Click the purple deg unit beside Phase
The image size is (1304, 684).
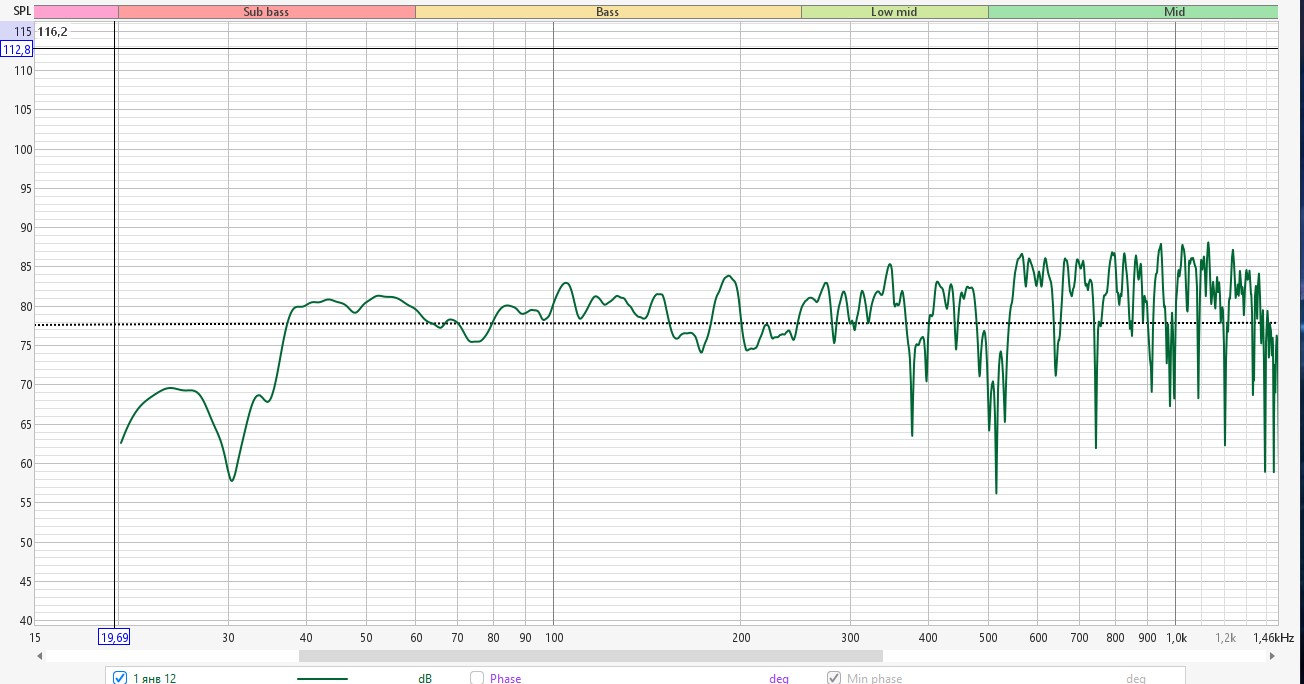778,678
